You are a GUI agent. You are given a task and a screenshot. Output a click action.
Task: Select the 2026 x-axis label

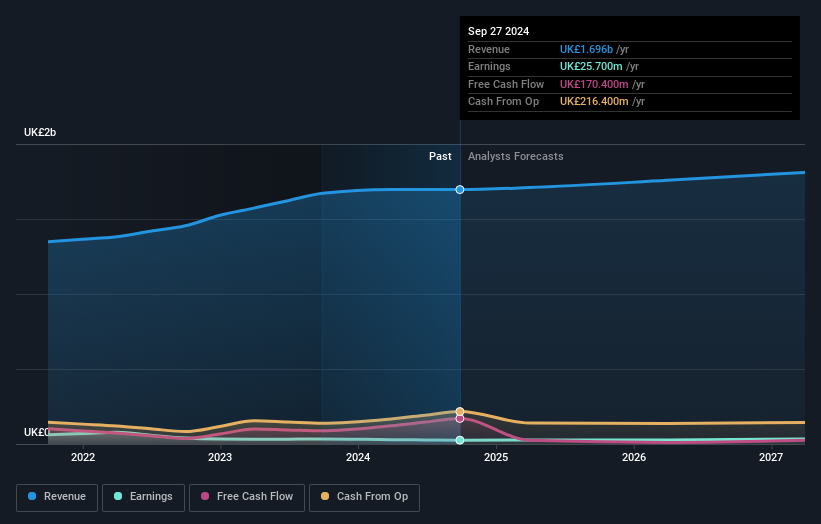634,458
